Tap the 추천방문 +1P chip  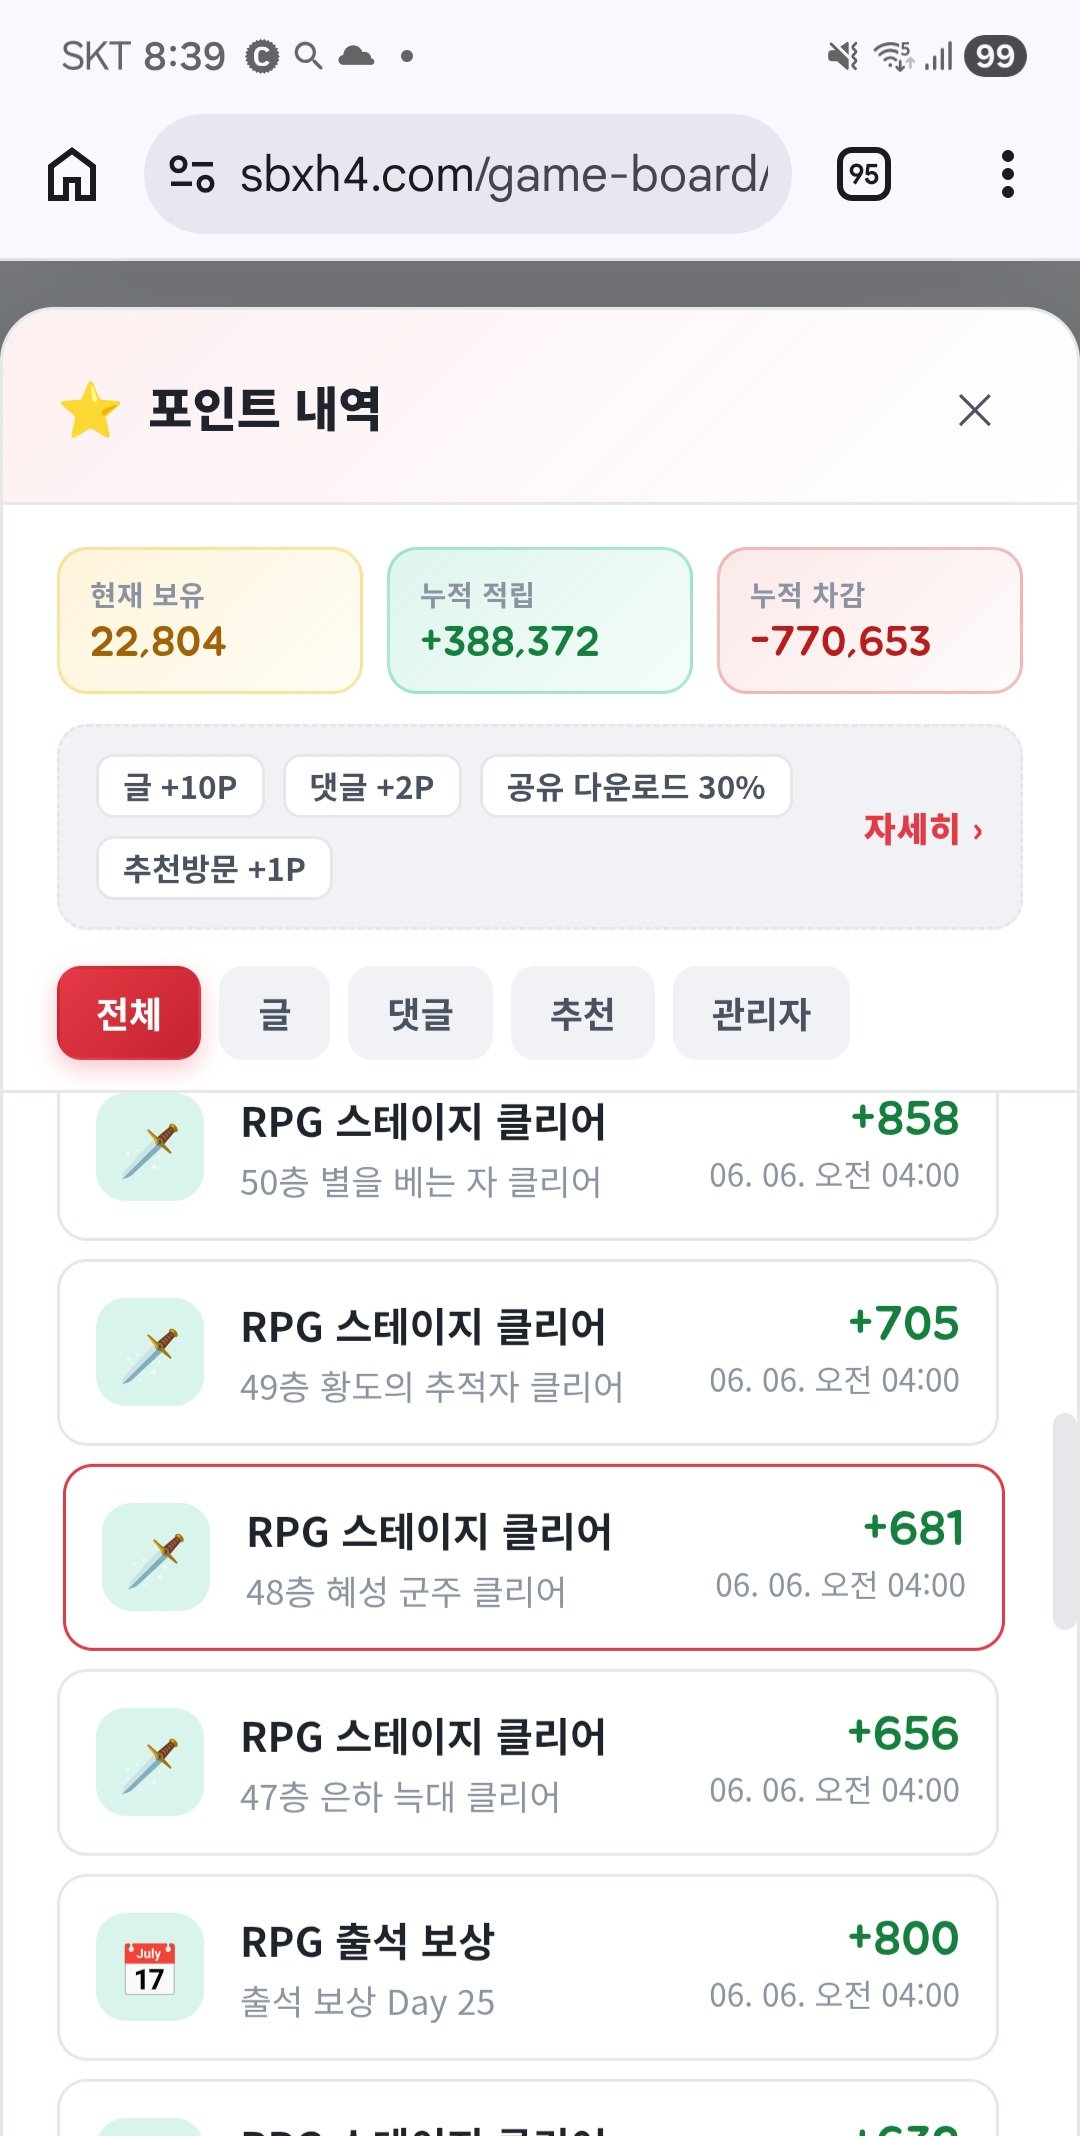click(x=214, y=868)
